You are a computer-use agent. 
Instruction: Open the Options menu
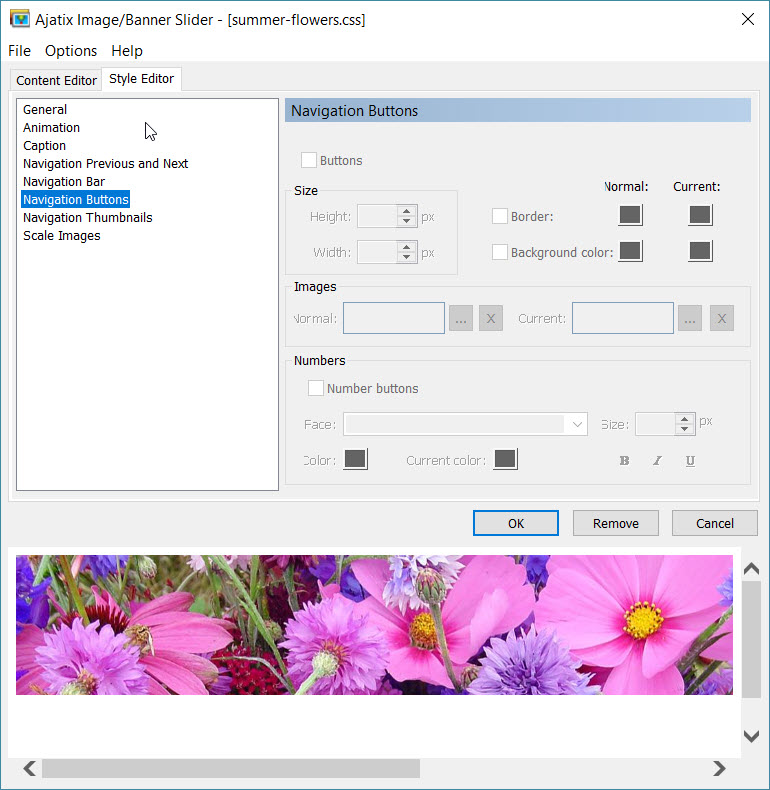71,51
